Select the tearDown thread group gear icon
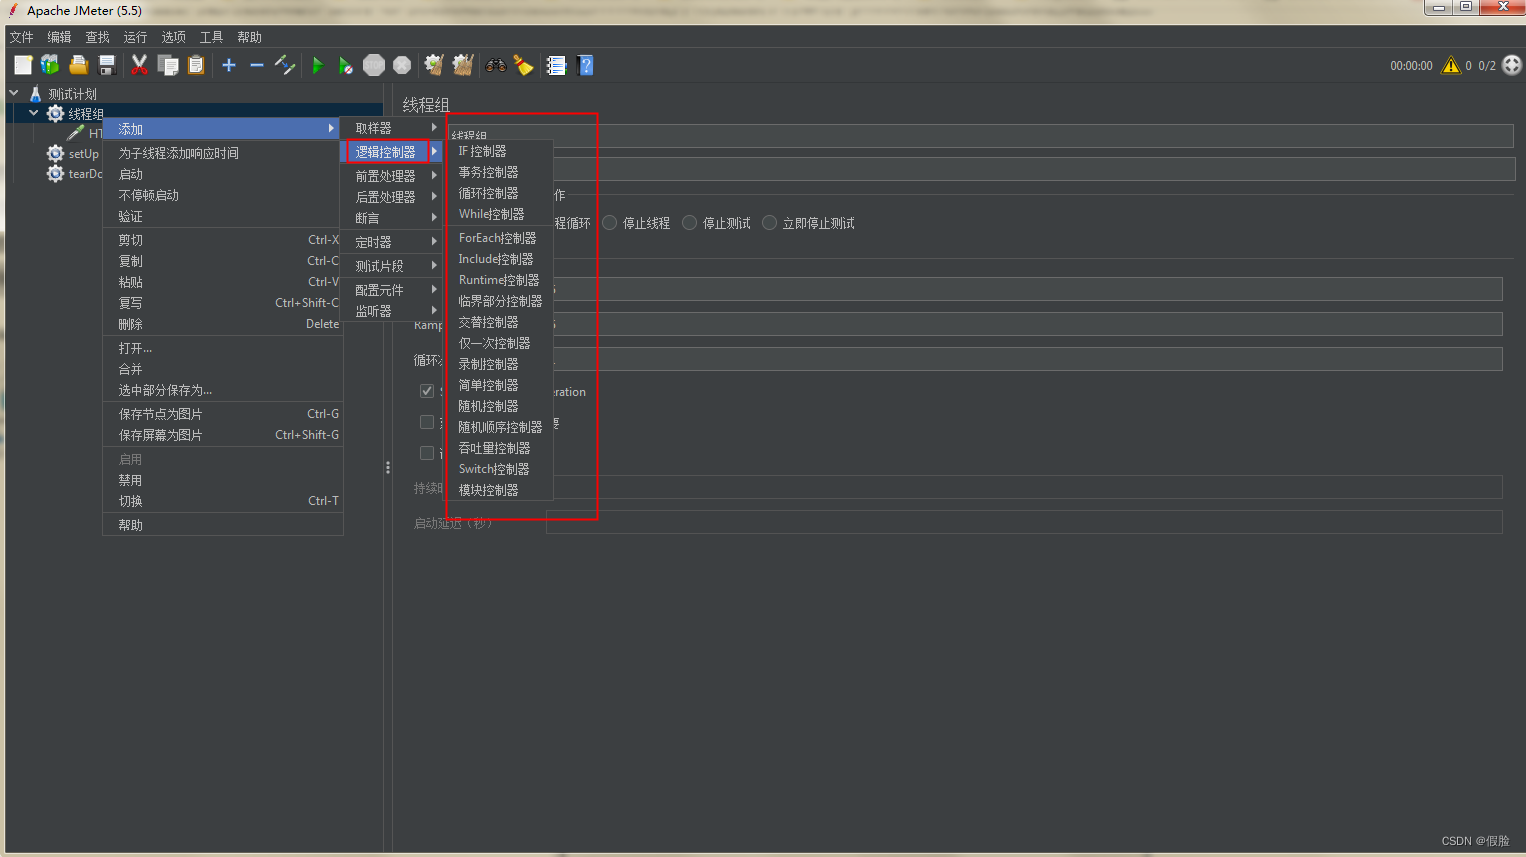1526x857 pixels. pos(56,174)
